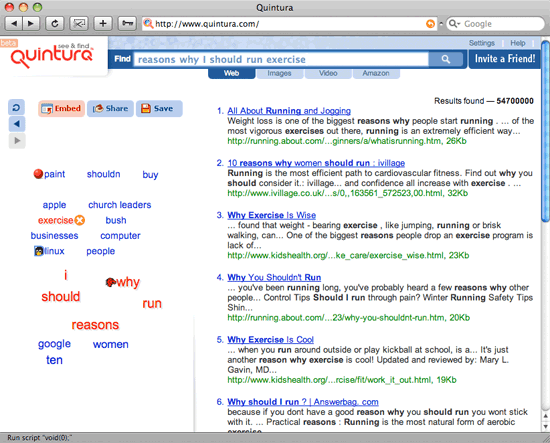Click the Share button

[110, 108]
